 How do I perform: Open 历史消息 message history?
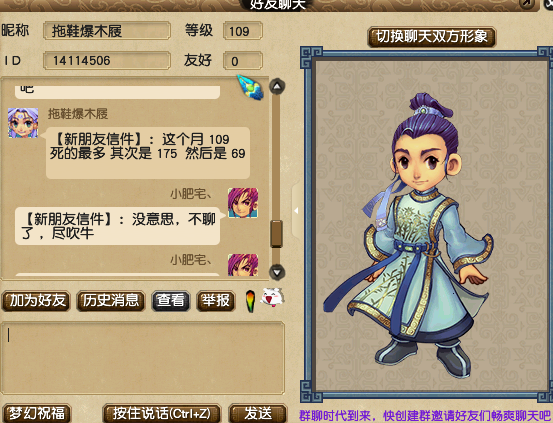[x=111, y=301]
